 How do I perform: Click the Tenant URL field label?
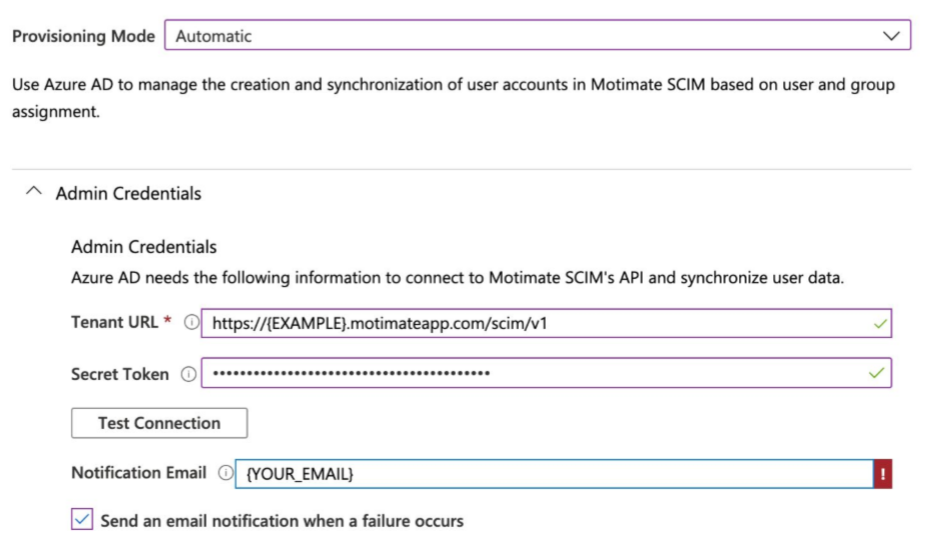(114, 323)
